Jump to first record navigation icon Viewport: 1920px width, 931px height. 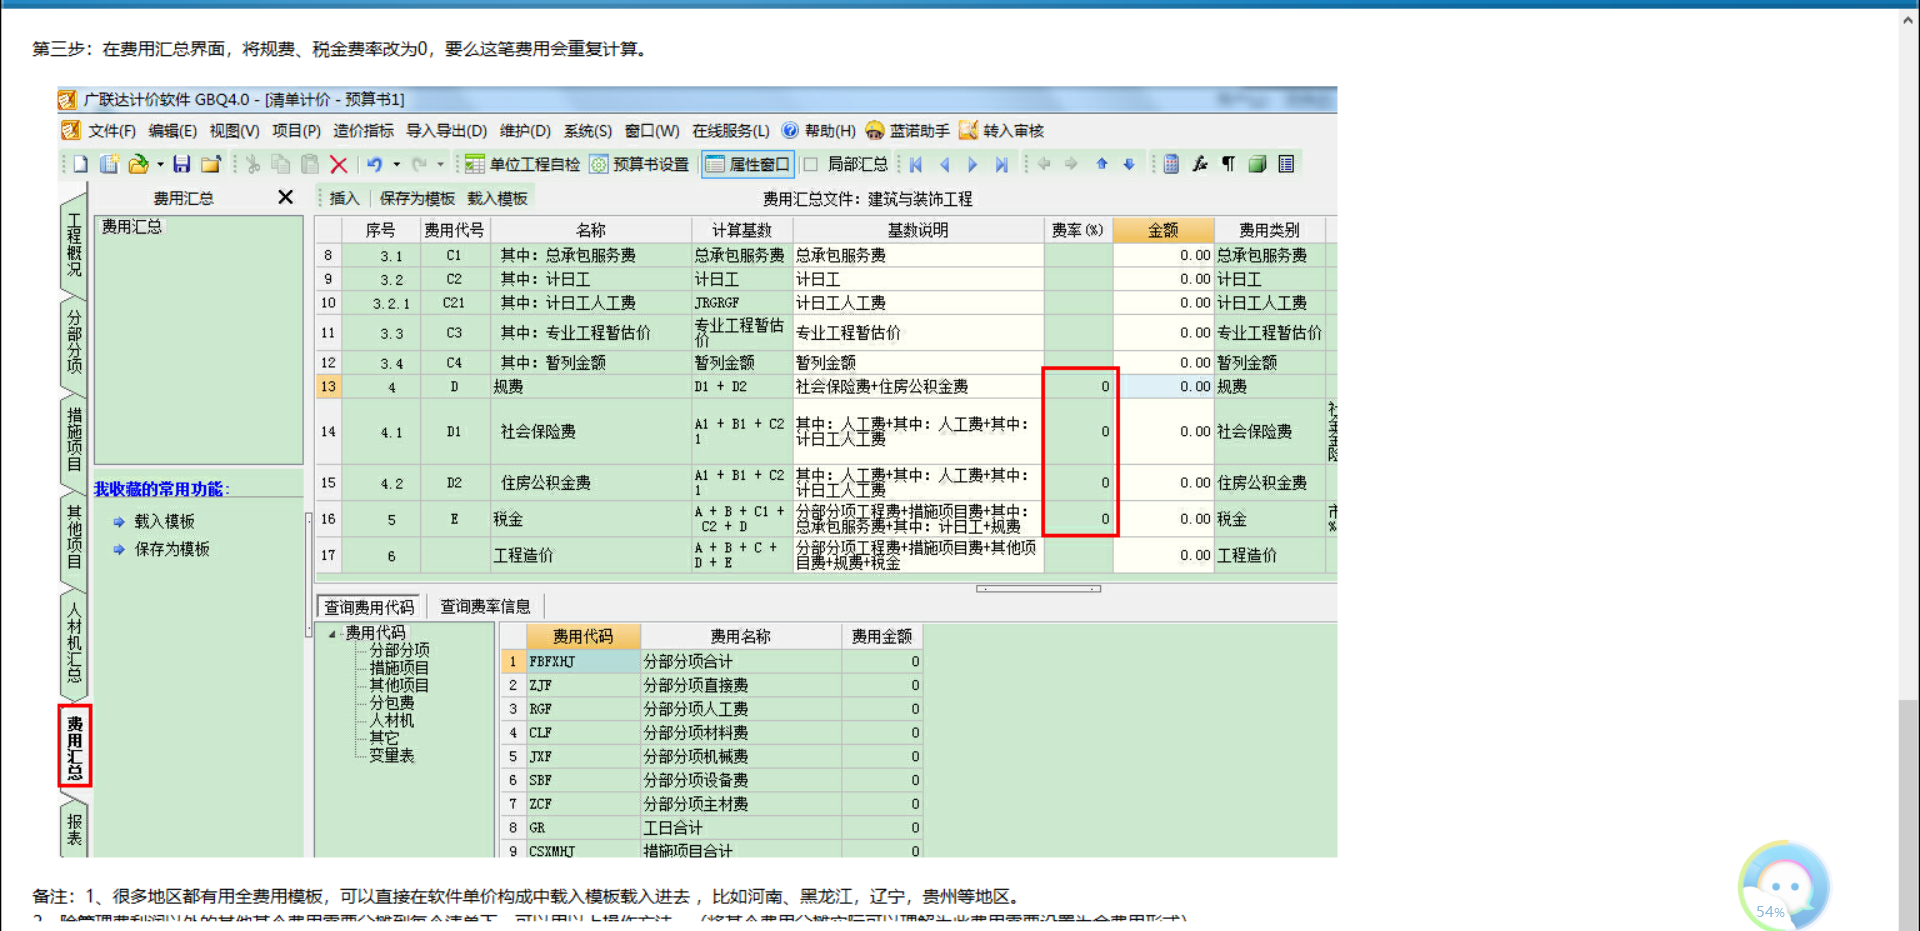click(x=916, y=164)
